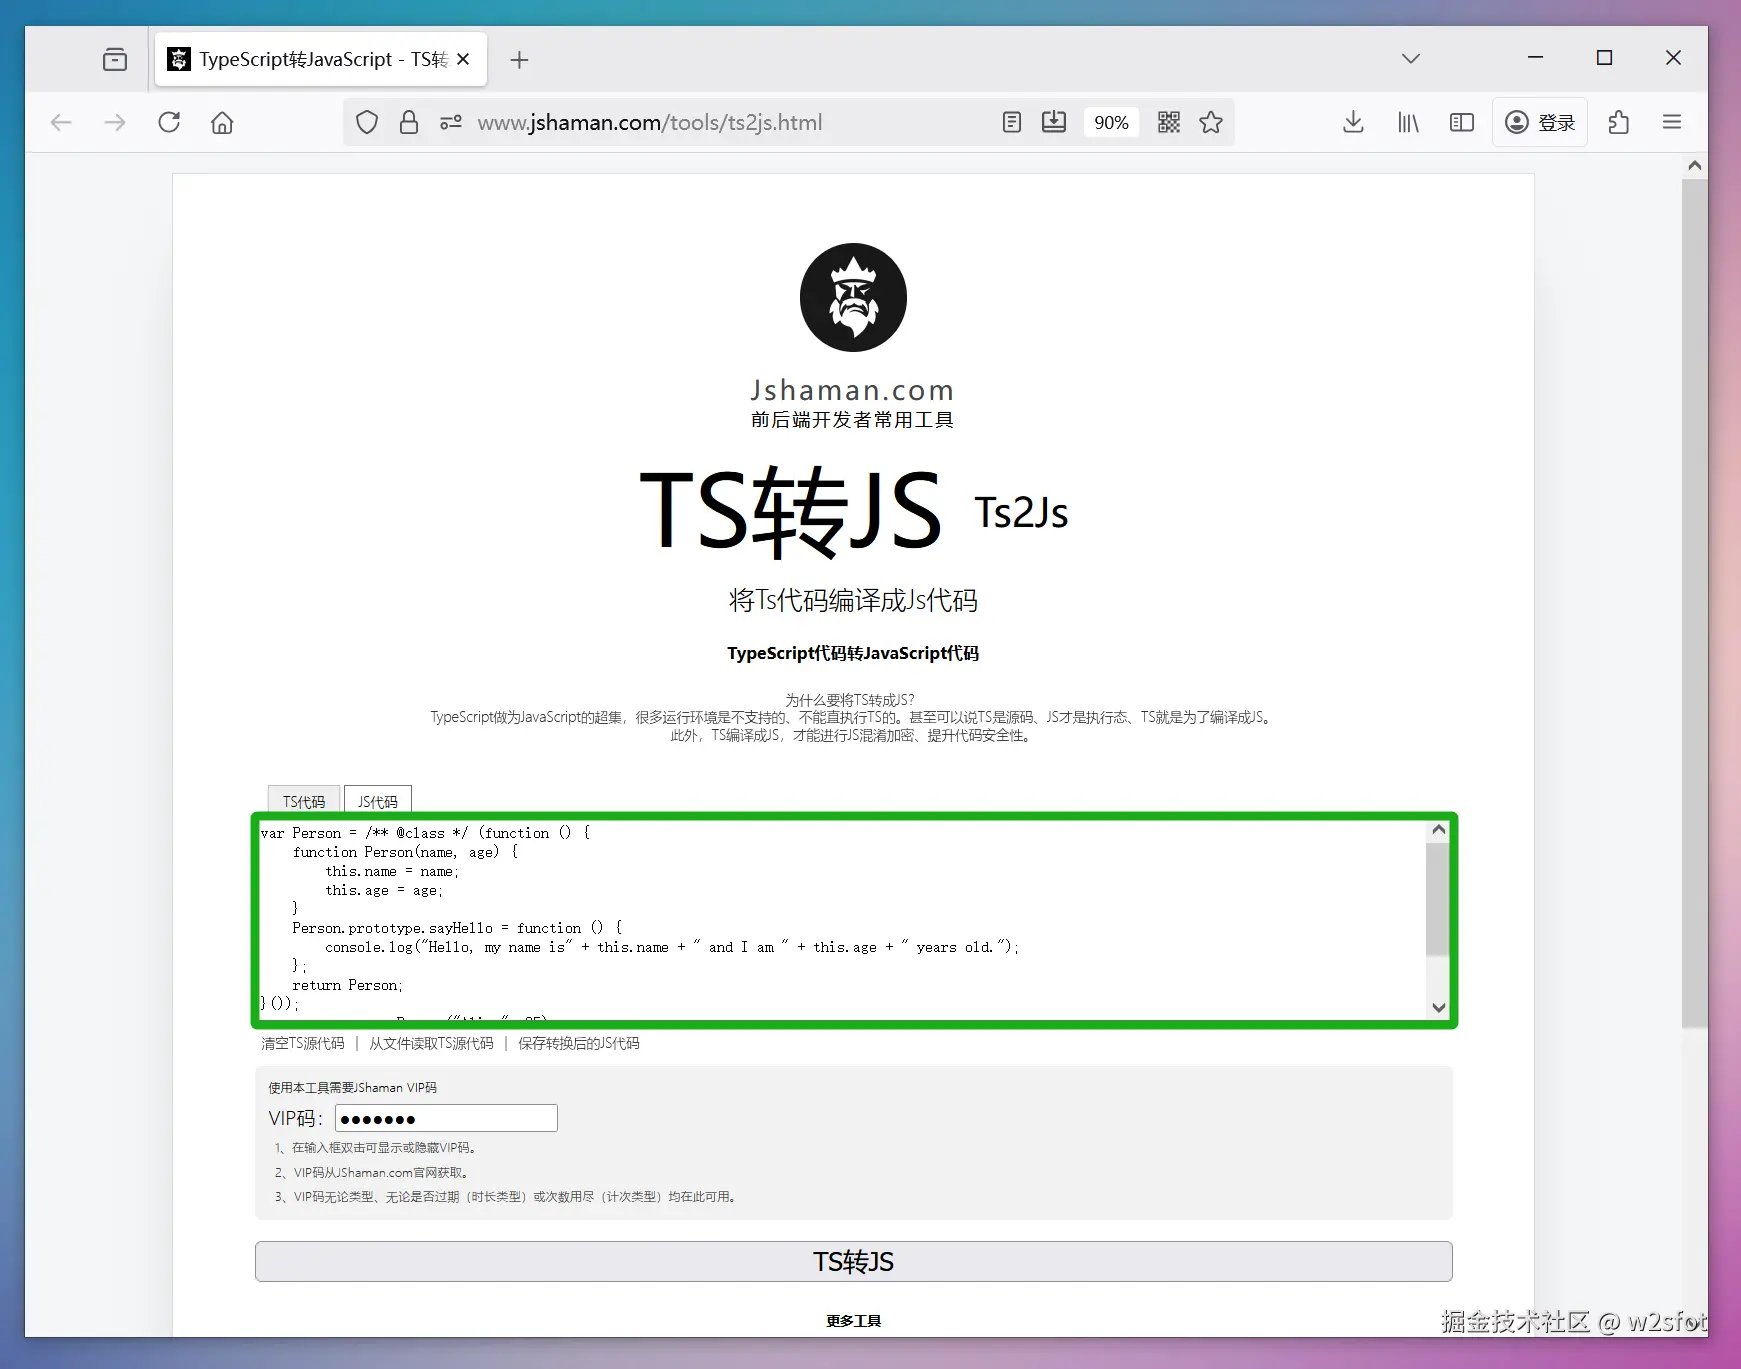1741x1369 pixels.
Task: Toggle the browser sidebar
Action: (1462, 122)
